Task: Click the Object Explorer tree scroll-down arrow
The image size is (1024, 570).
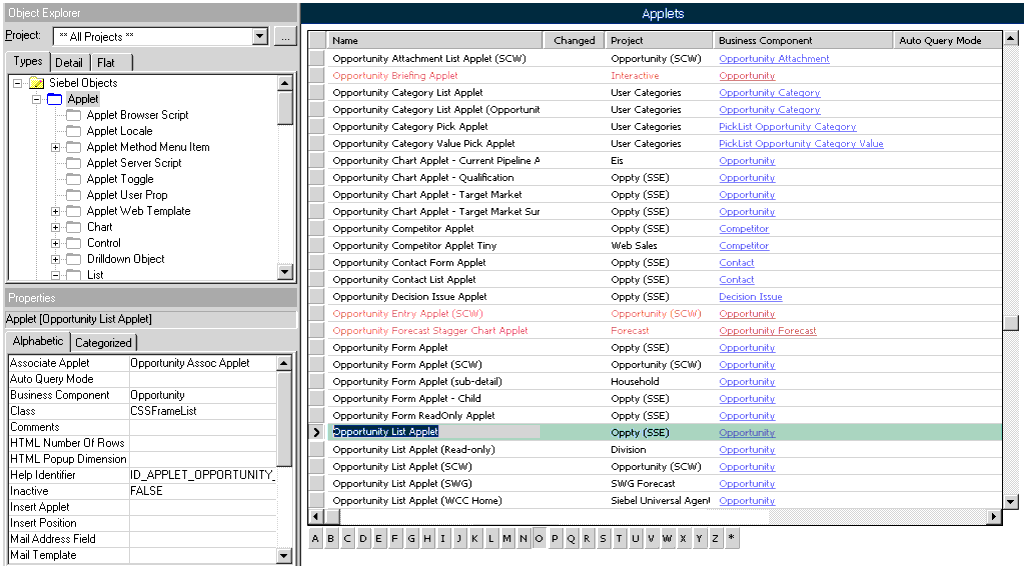Action: pyautogui.click(x=285, y=272)
